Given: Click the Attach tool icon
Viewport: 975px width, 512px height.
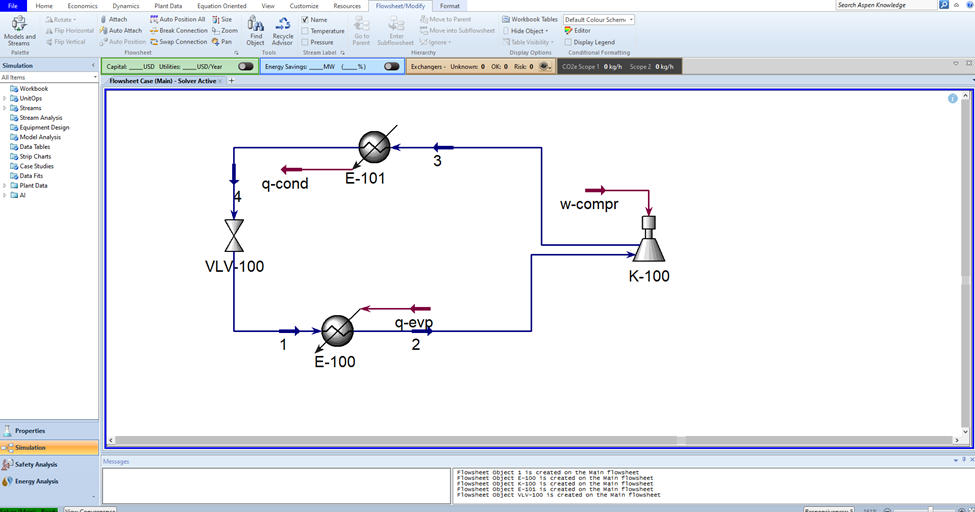Looking at the screenshot, I should [103, 19].
